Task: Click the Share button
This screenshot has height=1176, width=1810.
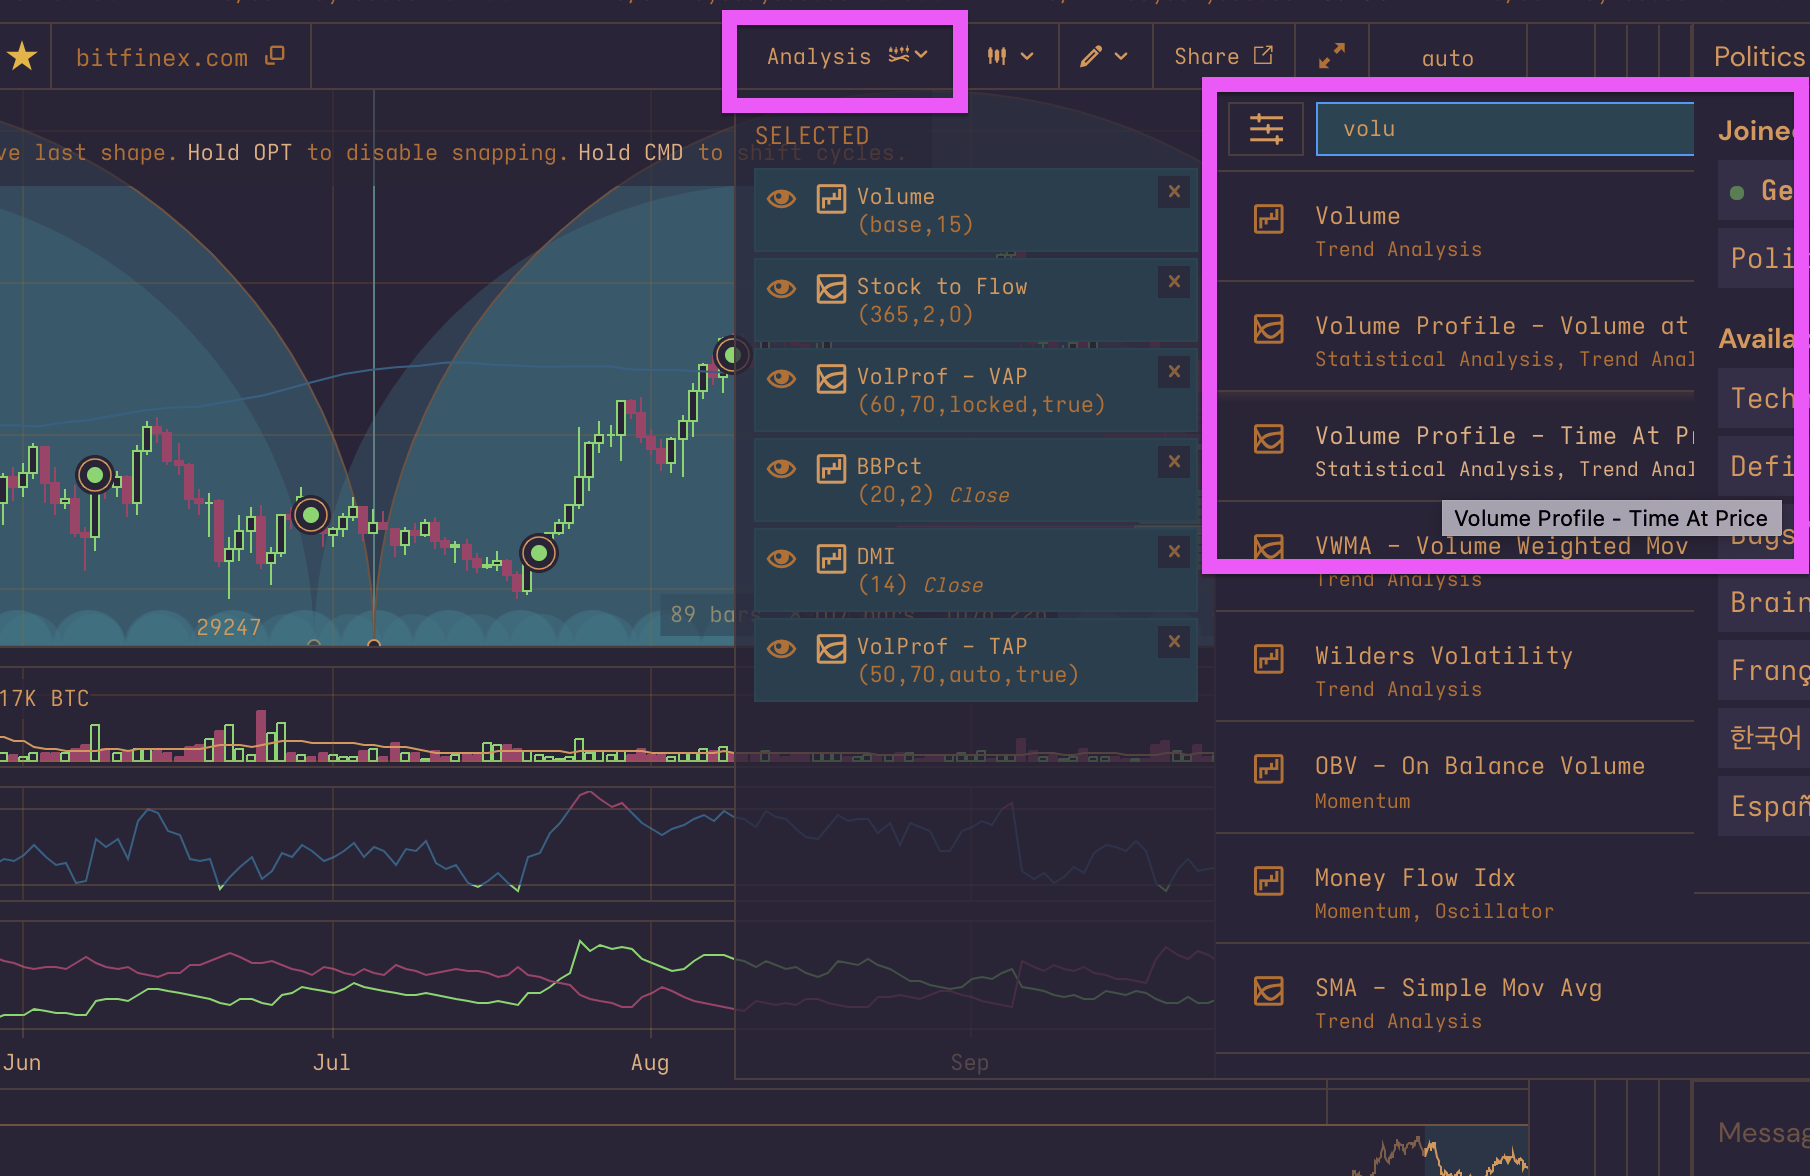Action: [x=1223, y=57]
